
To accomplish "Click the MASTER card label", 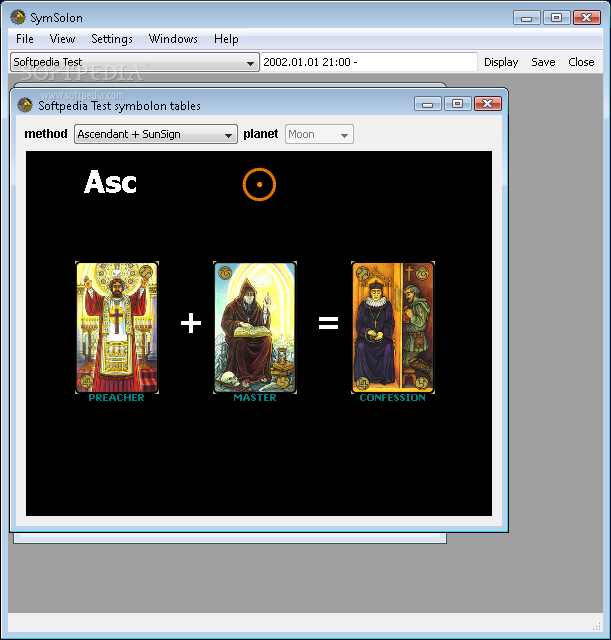I will (x=255, y=398).
